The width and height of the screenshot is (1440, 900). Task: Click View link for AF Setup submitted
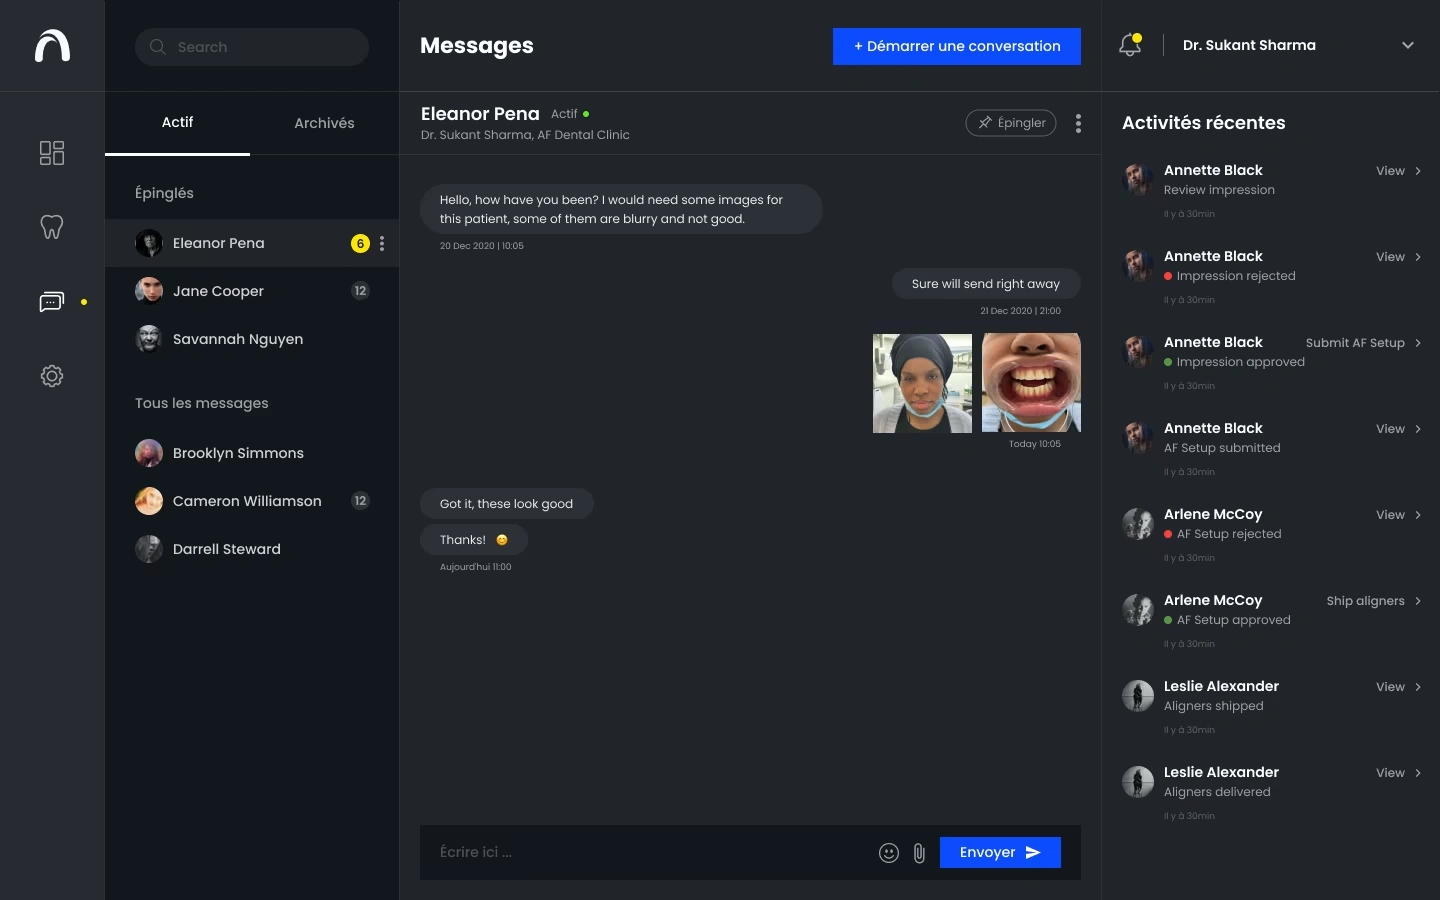[1390, 429]
